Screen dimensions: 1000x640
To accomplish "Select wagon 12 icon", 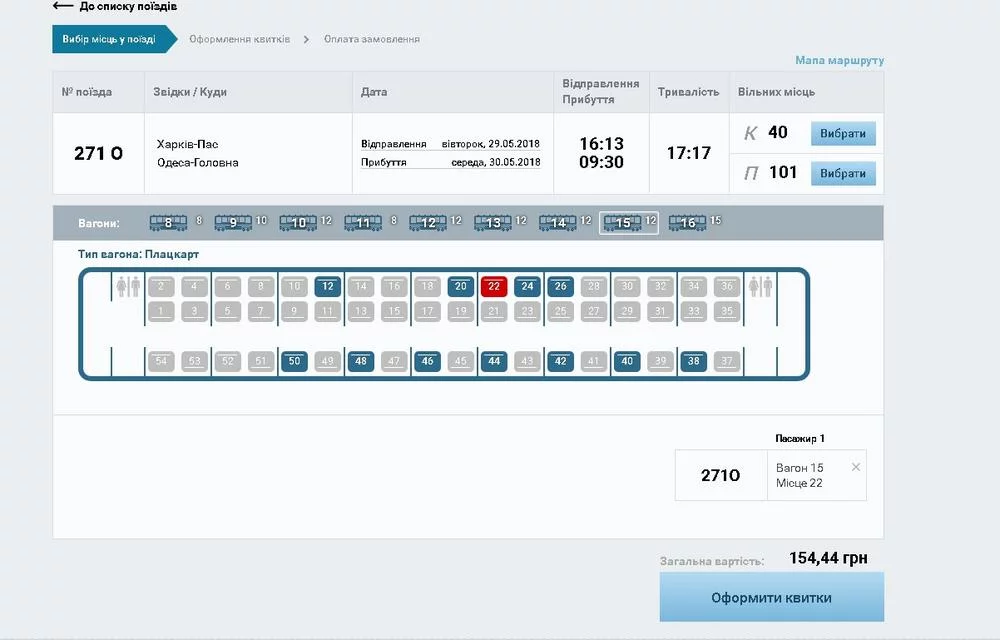I will pyautogui.click(x=428, y=222).
